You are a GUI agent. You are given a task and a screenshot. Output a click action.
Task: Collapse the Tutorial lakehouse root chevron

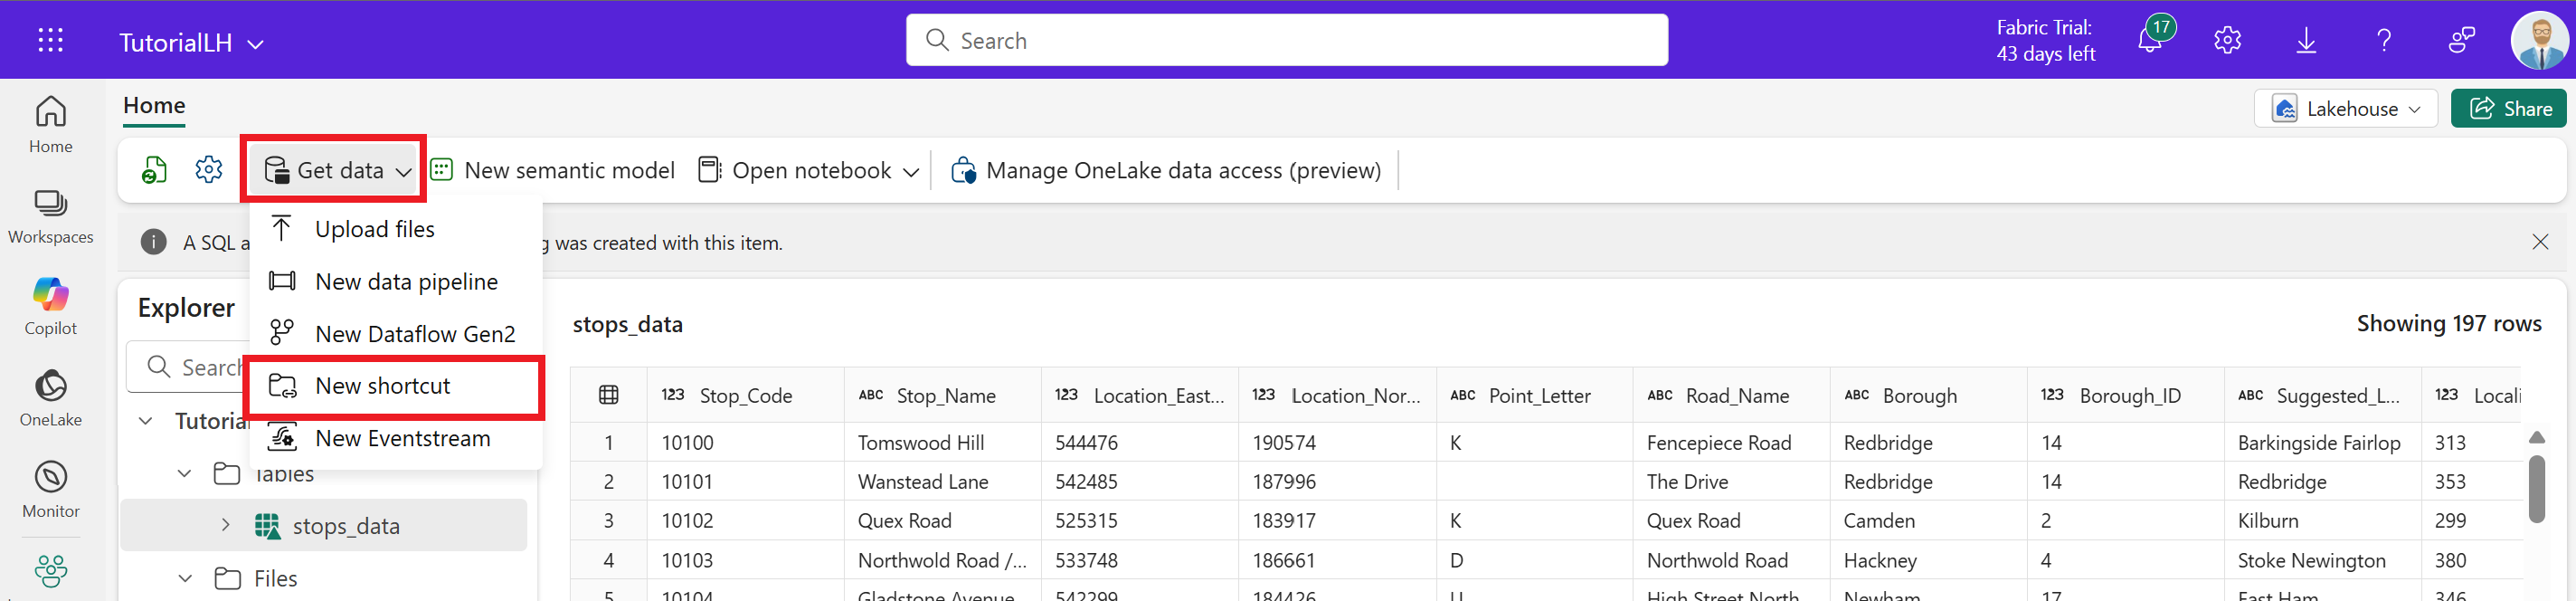pyautogui.click(x=146, y=421)
